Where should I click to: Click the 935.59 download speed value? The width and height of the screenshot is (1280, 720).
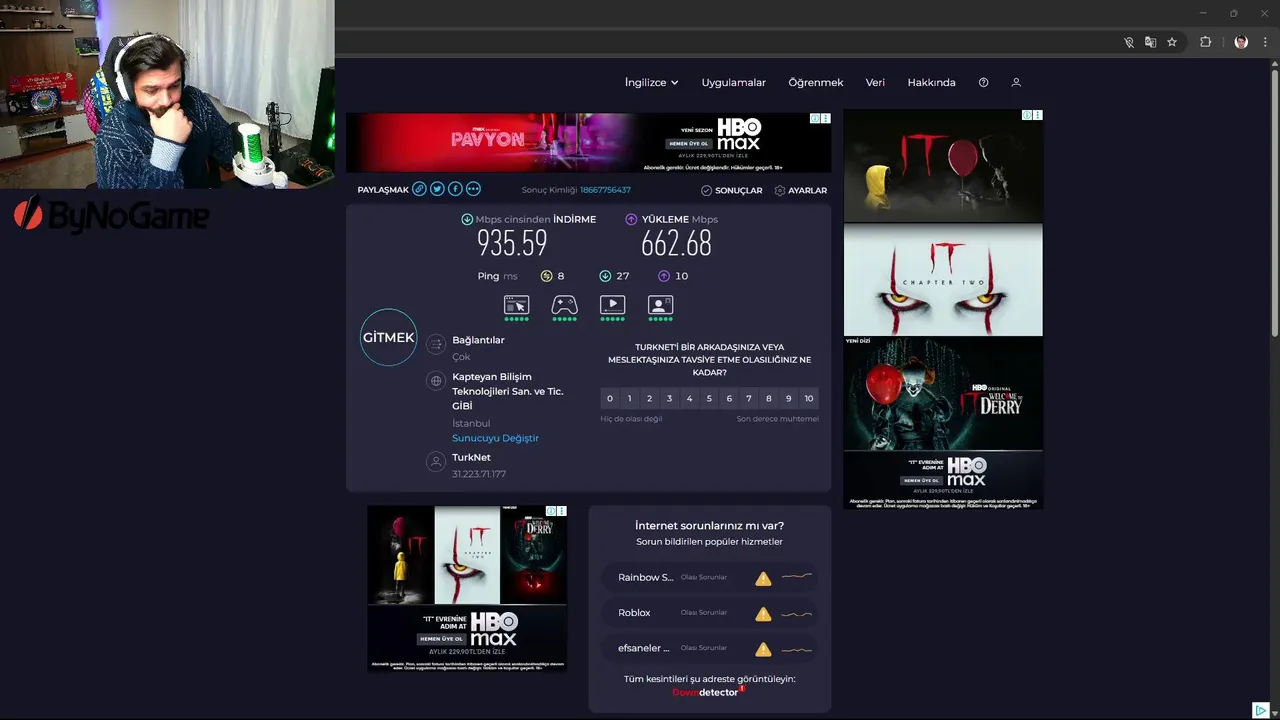pos(512,243)
